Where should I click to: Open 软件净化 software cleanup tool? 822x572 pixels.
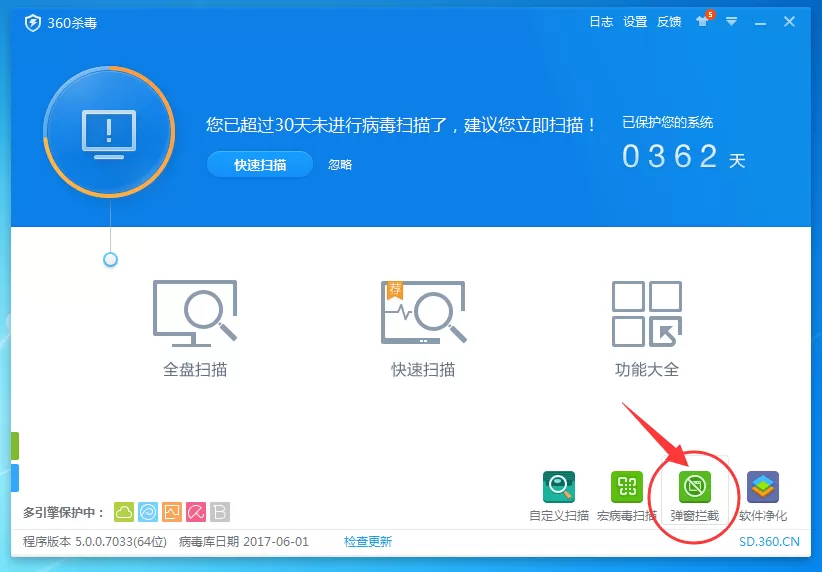pyautogui.click(x=763, y=496)
